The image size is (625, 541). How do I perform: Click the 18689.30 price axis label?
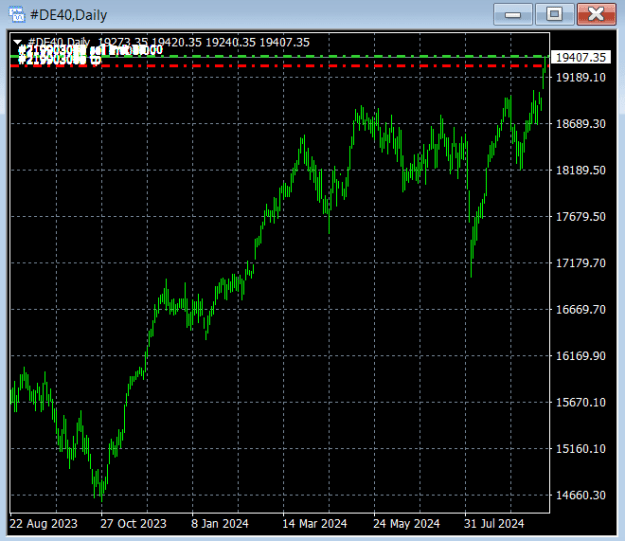coord(580,124)
